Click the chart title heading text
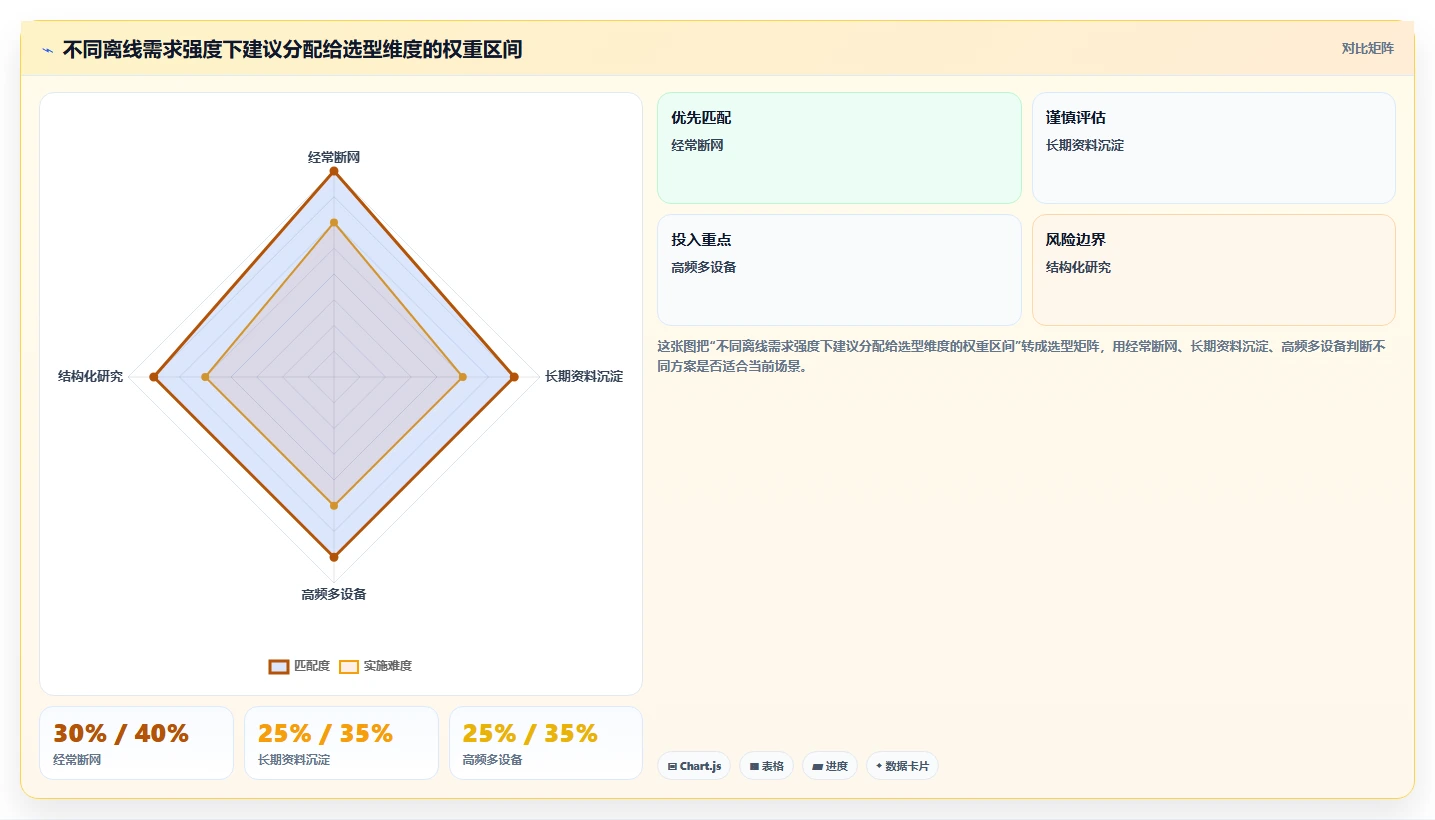The image size is (1435, 820). 292,49
